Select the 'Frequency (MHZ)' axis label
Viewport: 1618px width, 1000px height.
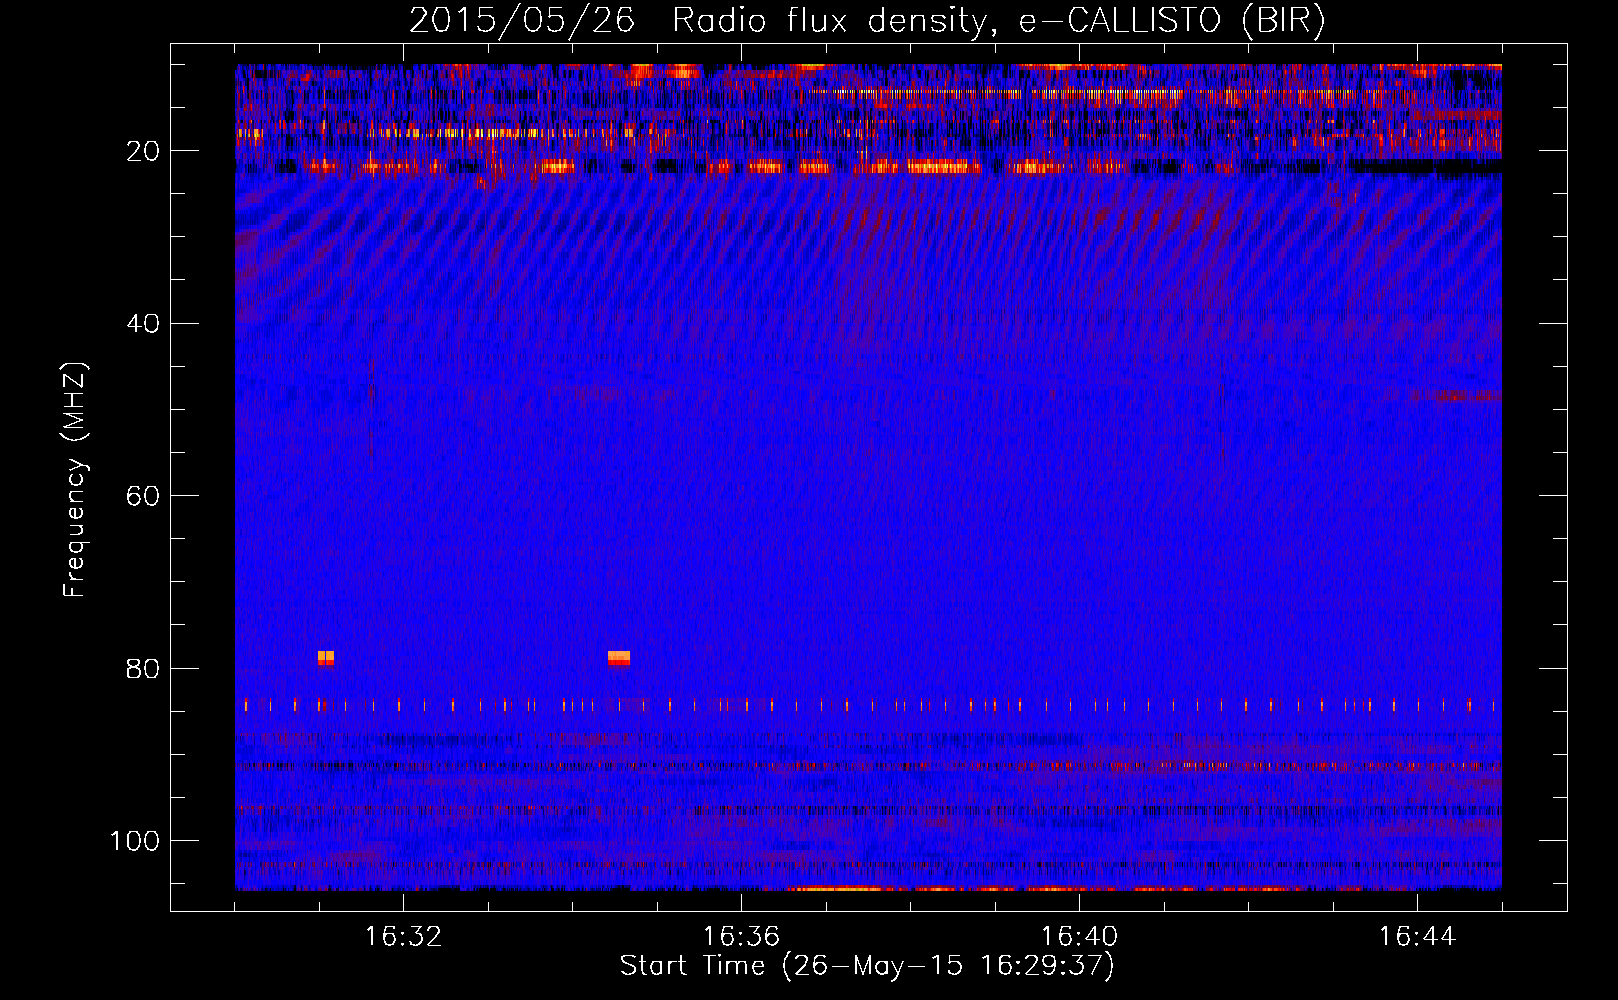[76, 479]
